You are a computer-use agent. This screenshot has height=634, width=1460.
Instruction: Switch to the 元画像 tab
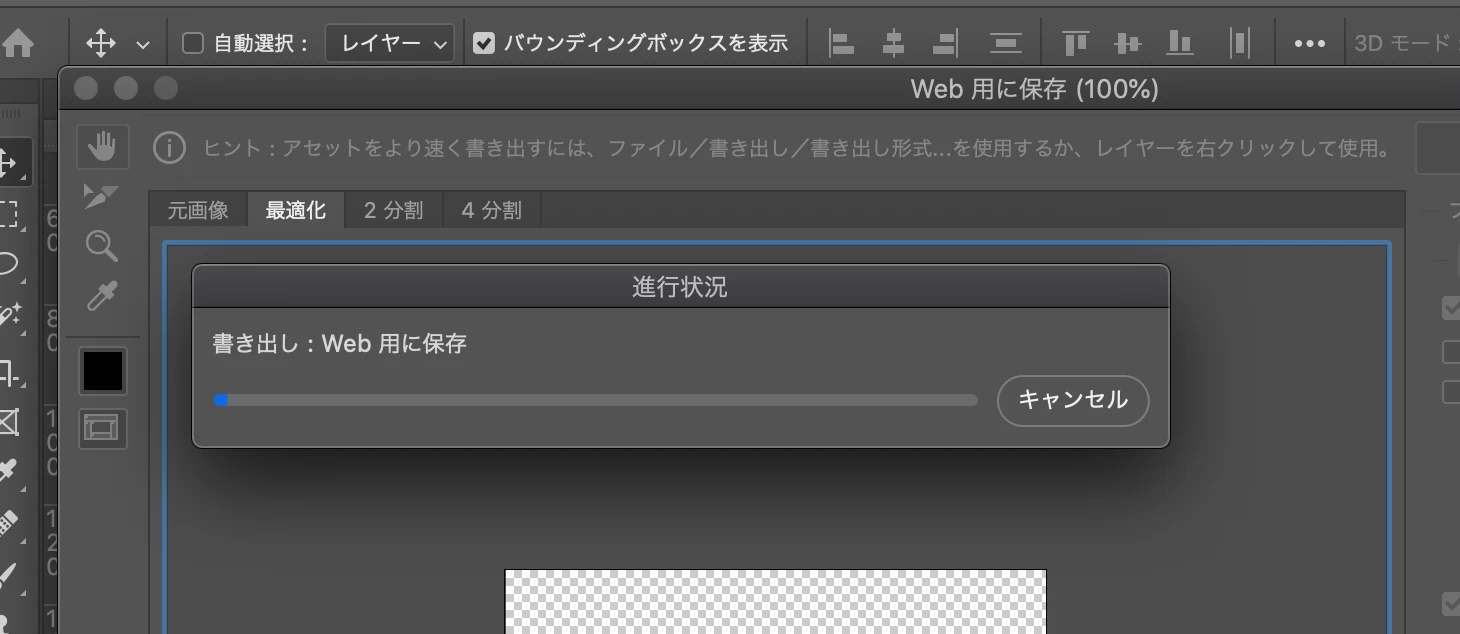click(x=198, y=211)
